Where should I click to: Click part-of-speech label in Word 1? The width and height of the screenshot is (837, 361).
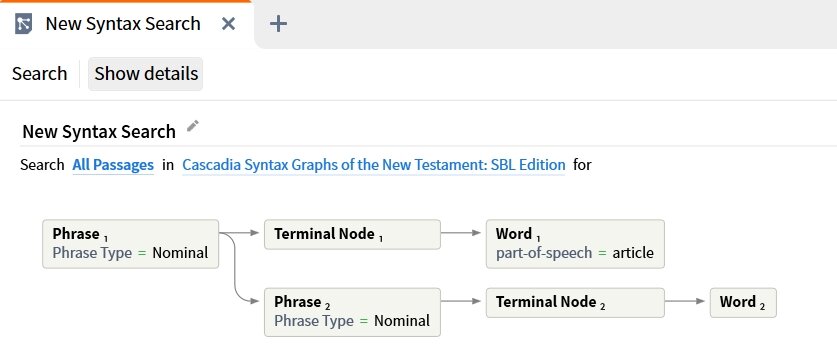(544, 253)
